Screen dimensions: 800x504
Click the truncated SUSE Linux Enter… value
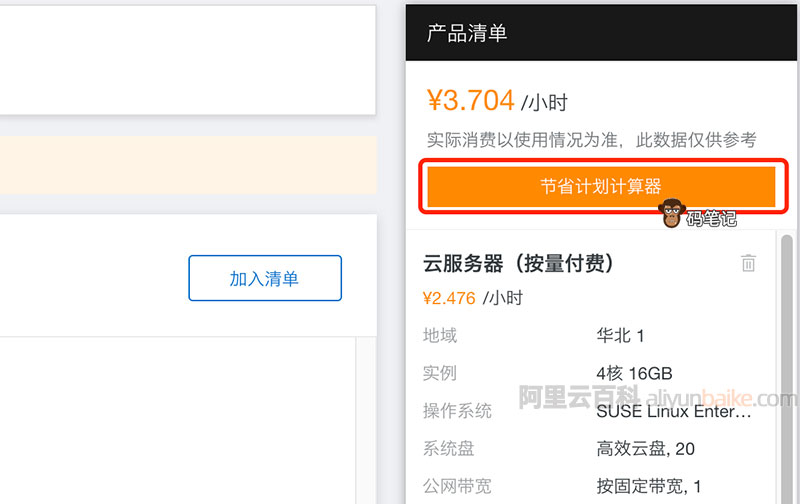pos(673,411)
